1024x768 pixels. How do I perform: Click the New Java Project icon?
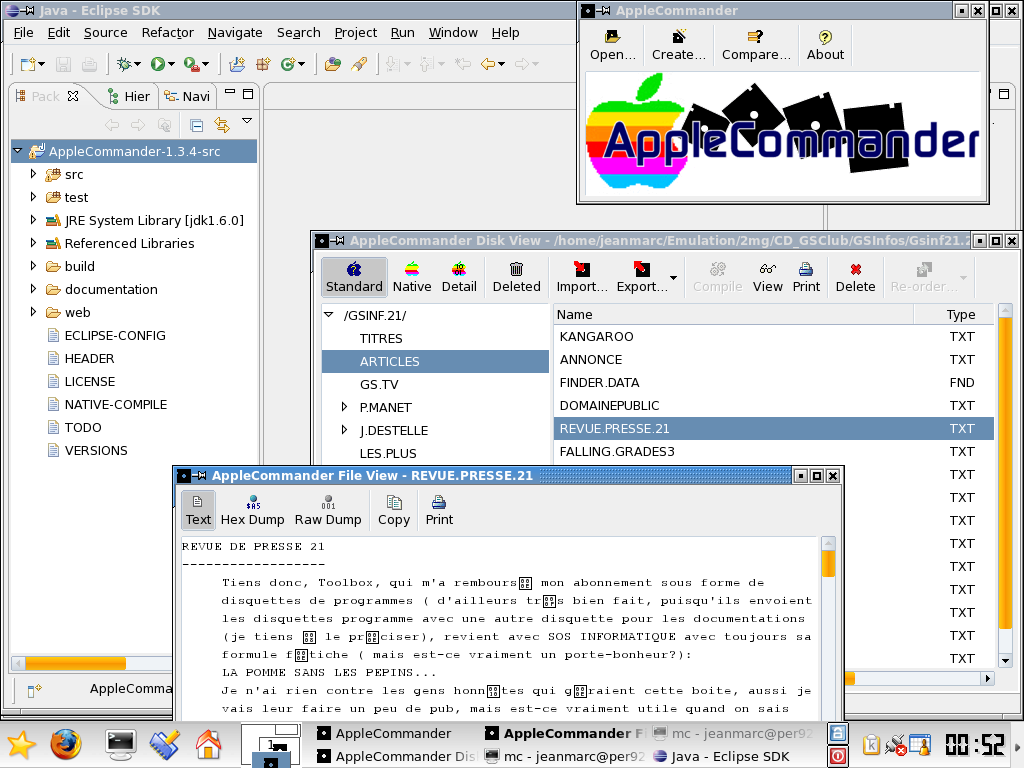(x=237, y=64)
